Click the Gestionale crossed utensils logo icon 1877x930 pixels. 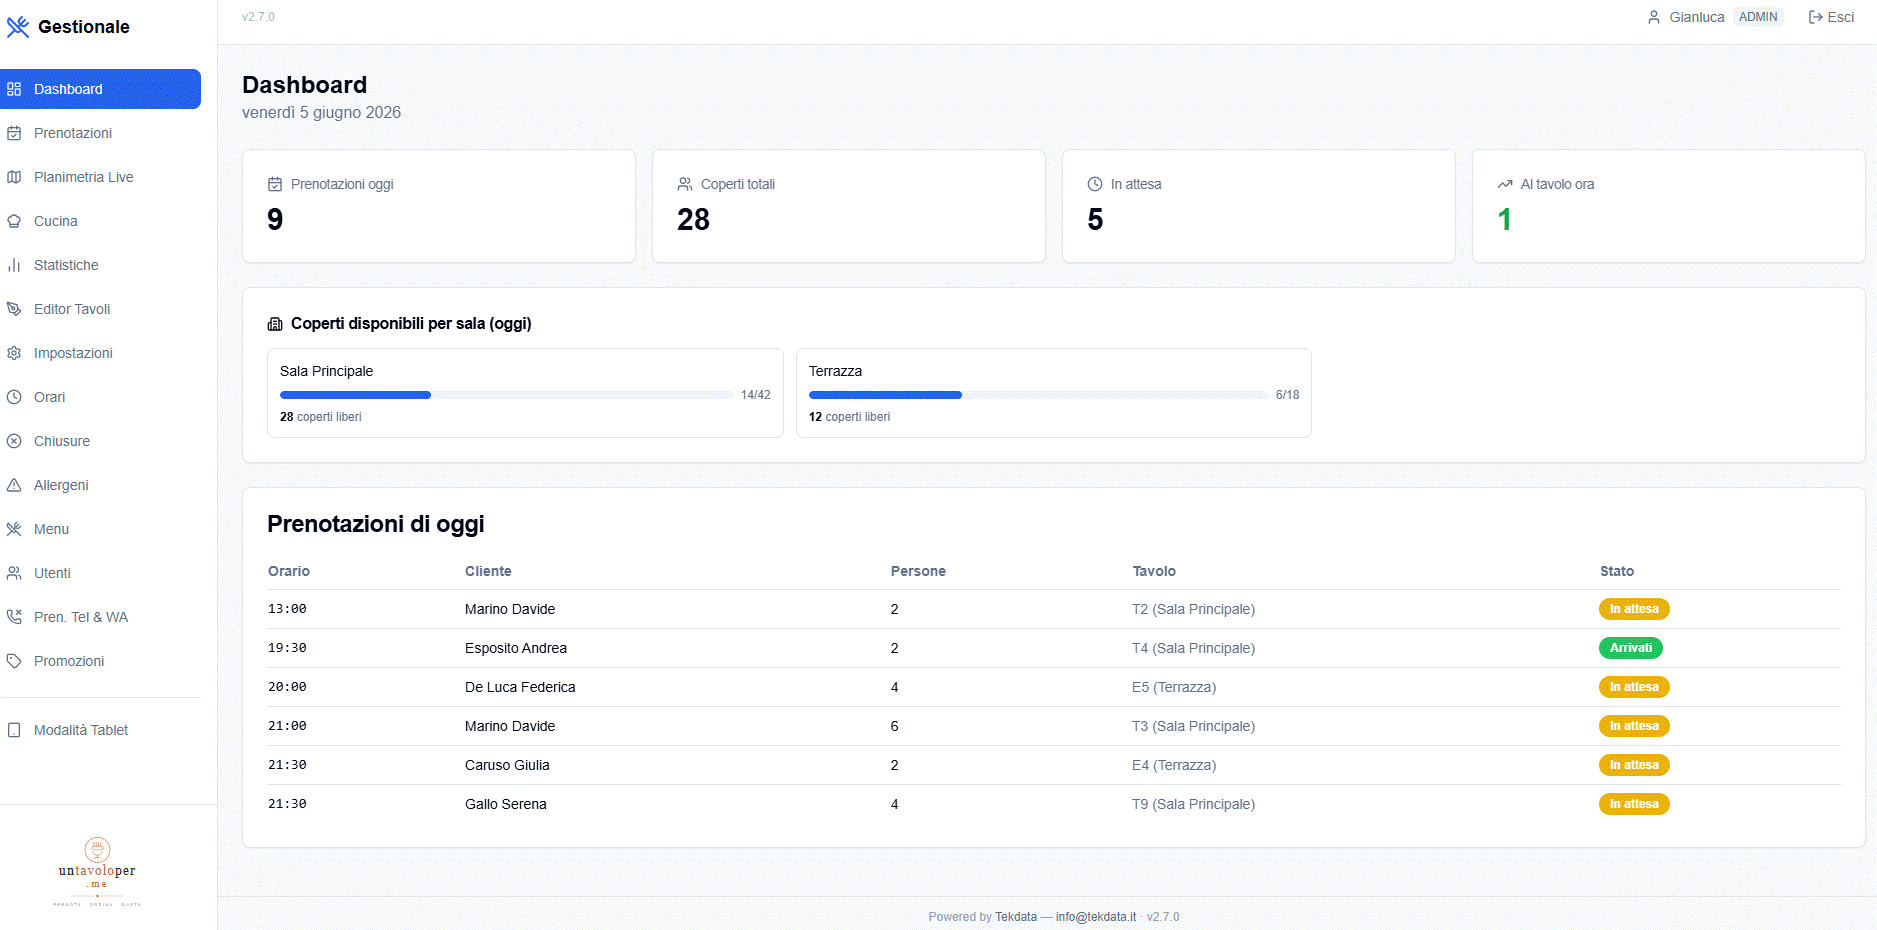18,27
